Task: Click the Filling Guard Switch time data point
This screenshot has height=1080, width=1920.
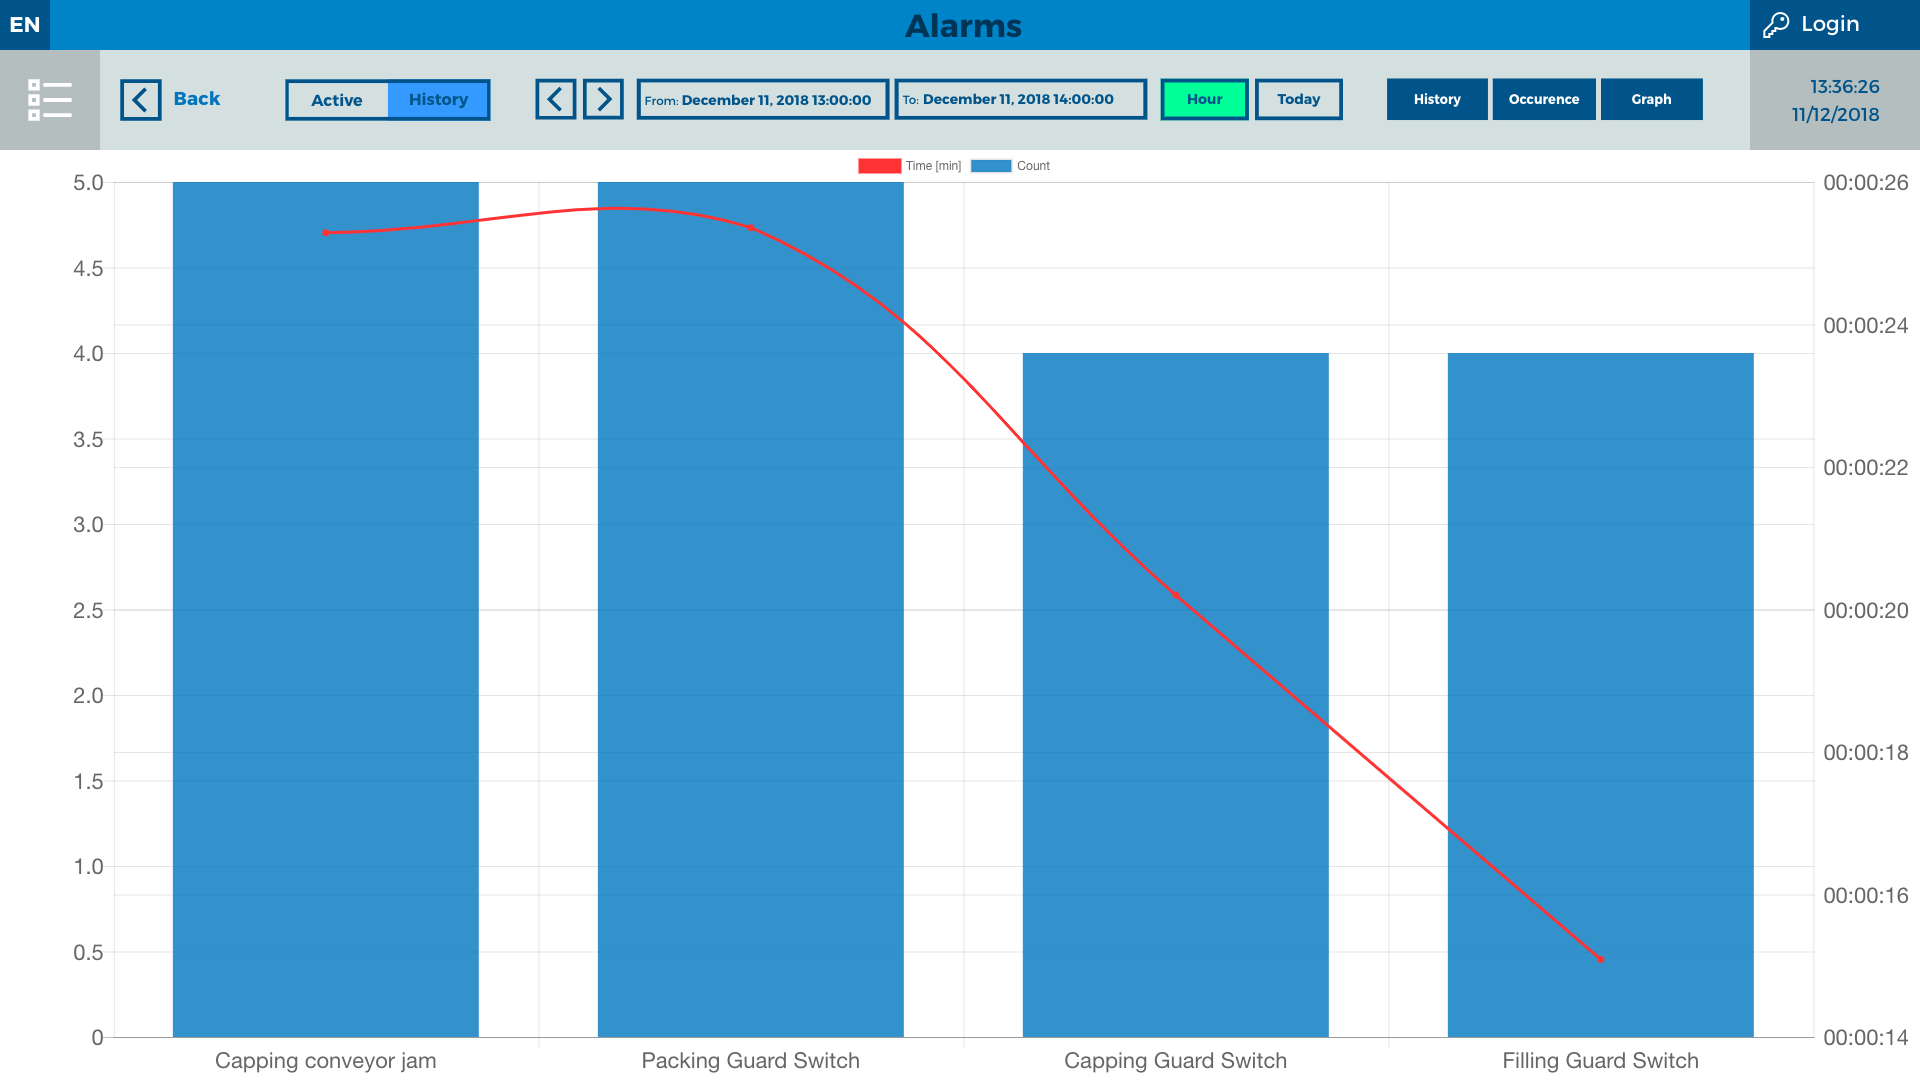Action: pos(1601,959)
